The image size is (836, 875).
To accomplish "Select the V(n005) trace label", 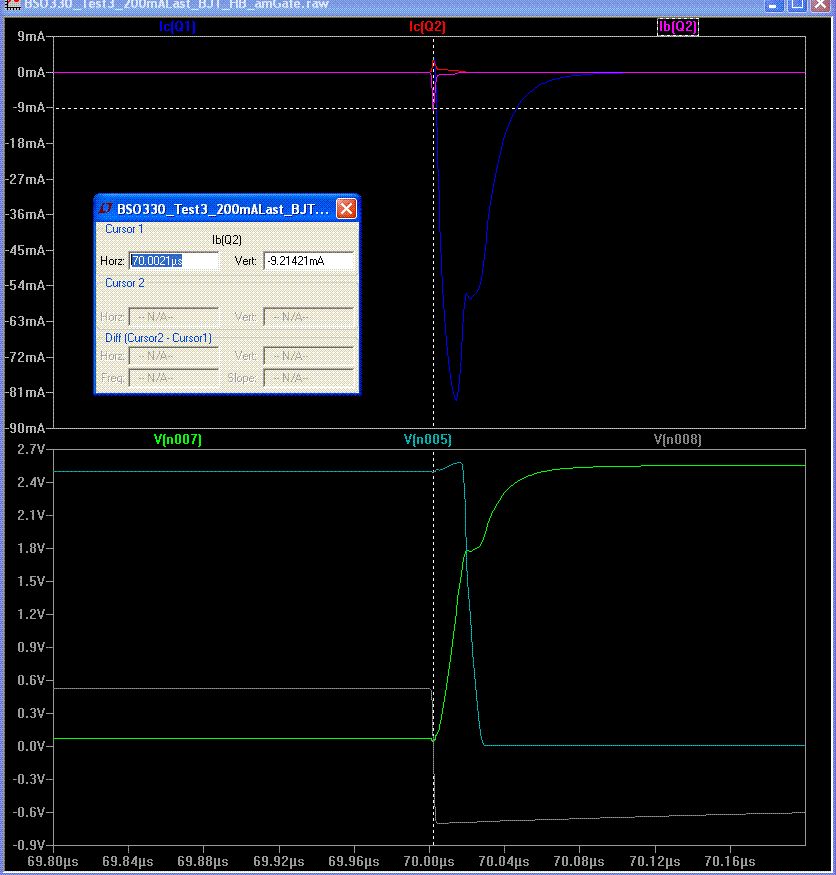I will pos(427,439).
